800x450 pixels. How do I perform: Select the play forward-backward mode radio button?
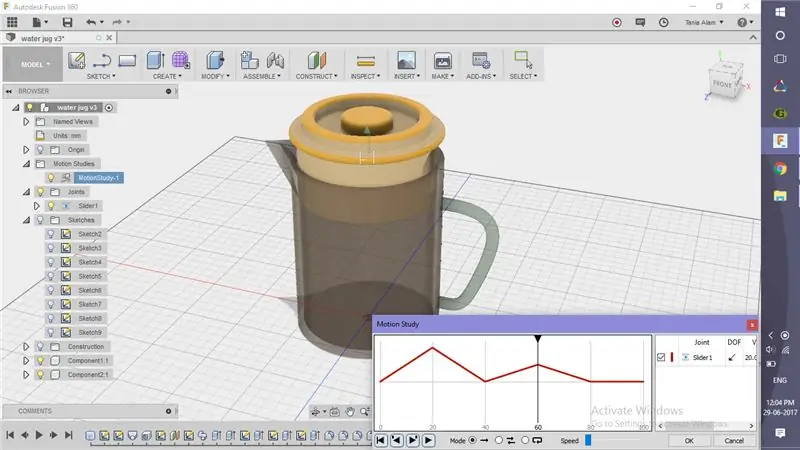click(x=498, y=440)
